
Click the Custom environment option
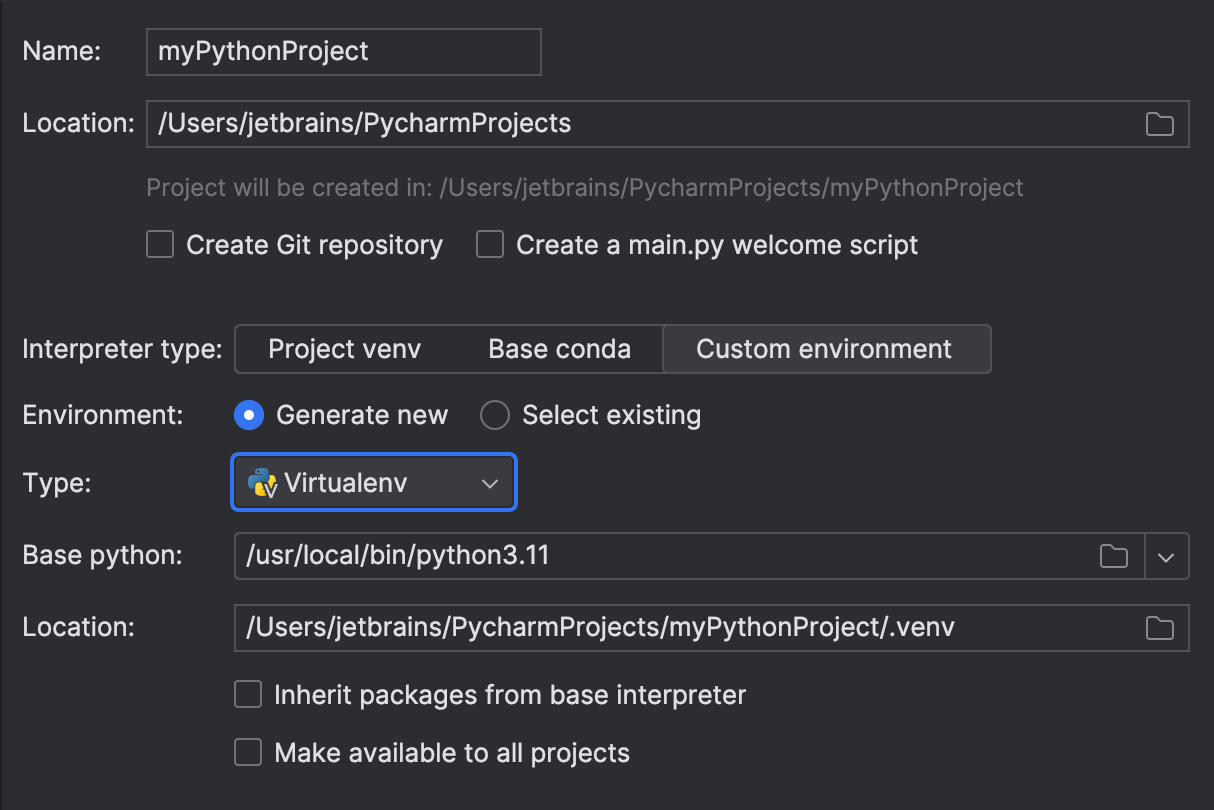[x=826, y=349]
